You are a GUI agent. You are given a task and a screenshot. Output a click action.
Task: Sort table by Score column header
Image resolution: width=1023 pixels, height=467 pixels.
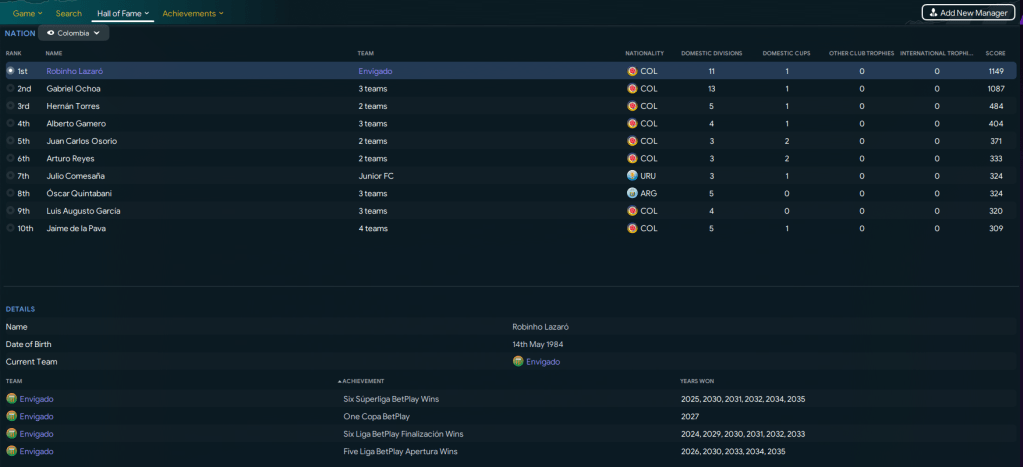coord(995,53)
